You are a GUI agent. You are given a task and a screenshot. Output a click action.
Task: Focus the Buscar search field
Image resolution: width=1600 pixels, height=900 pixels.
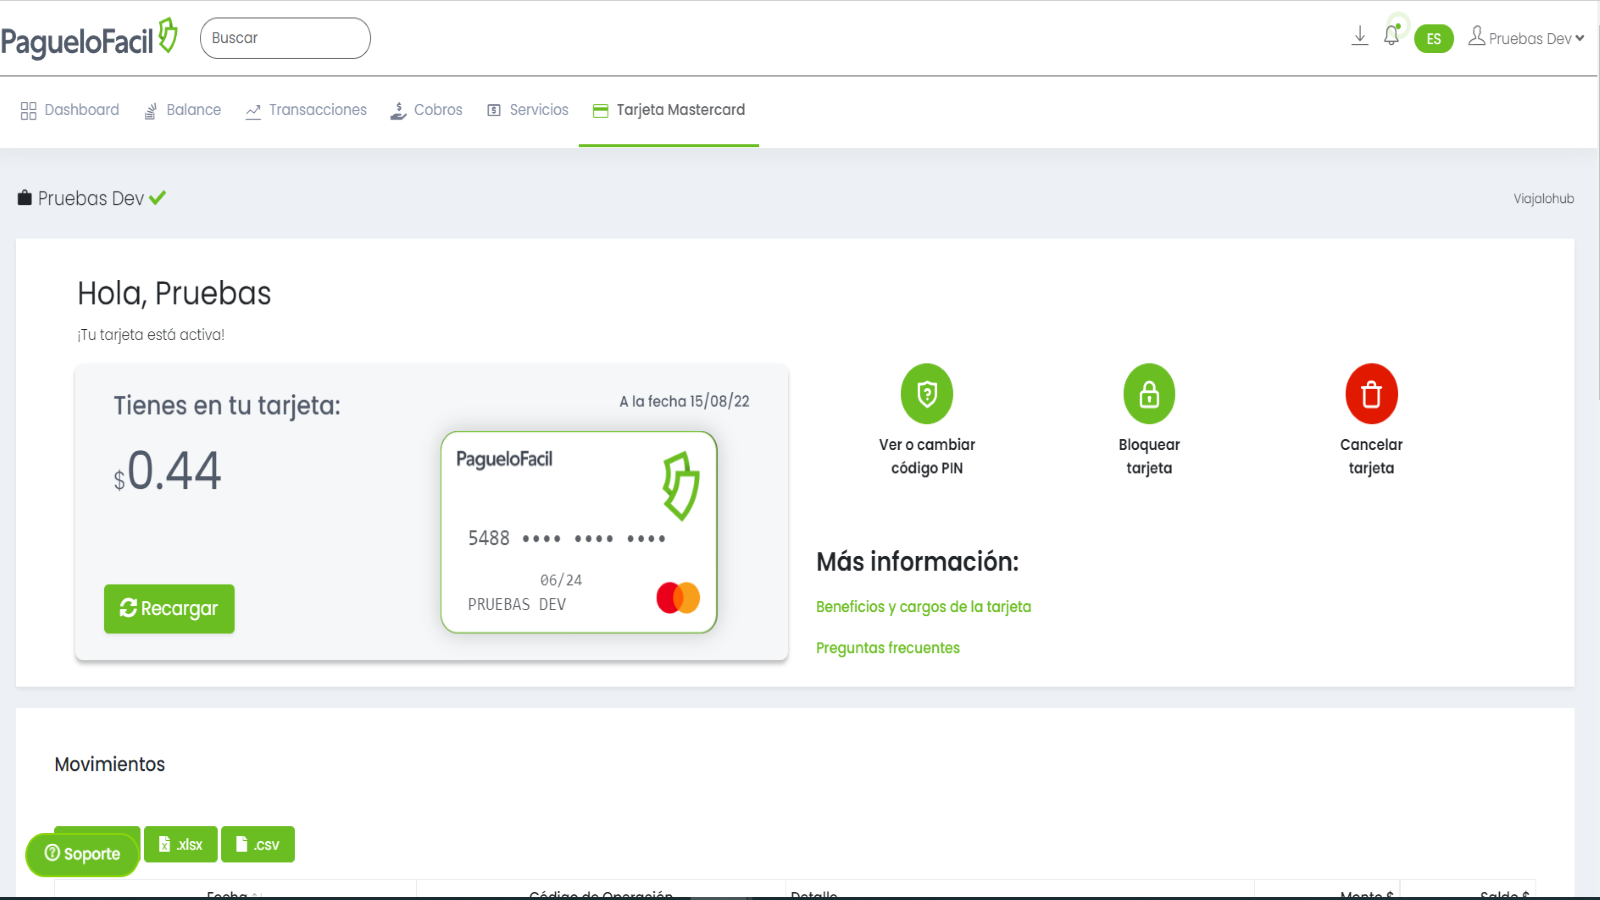tap(285, 38)
